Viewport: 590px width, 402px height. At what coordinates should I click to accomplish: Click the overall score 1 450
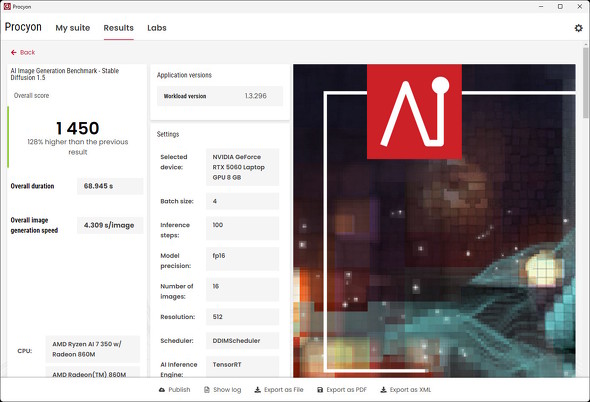point(78,128)
